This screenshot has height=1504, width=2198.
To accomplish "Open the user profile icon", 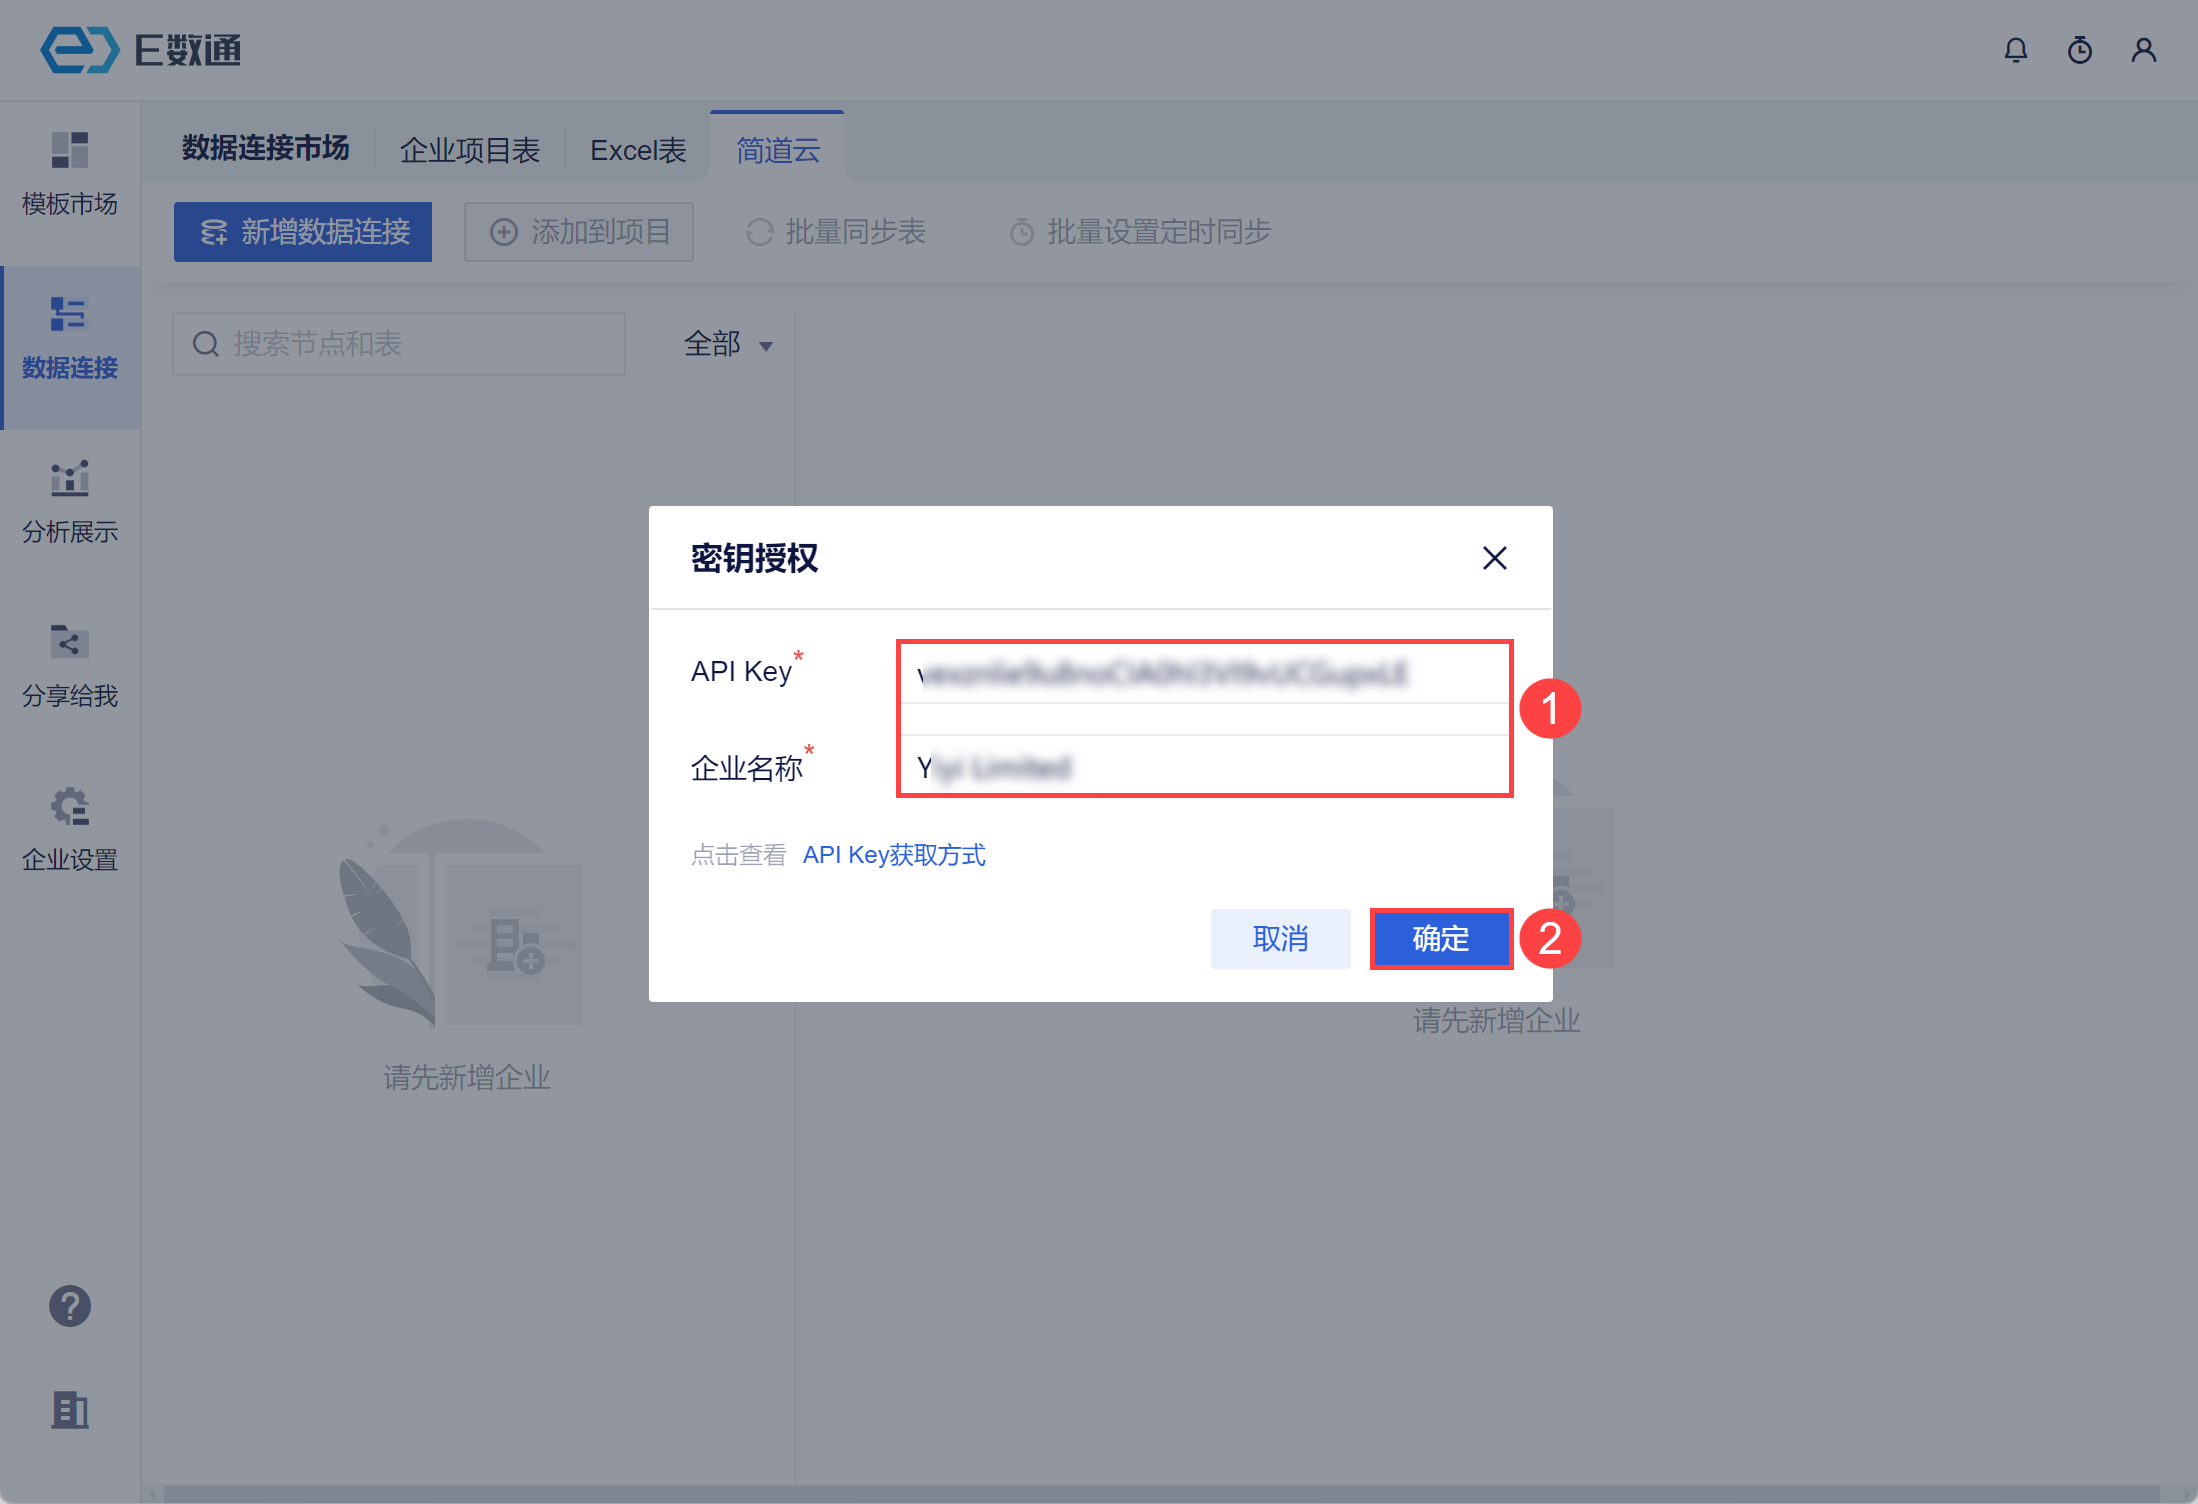I will coord(2143,50).
